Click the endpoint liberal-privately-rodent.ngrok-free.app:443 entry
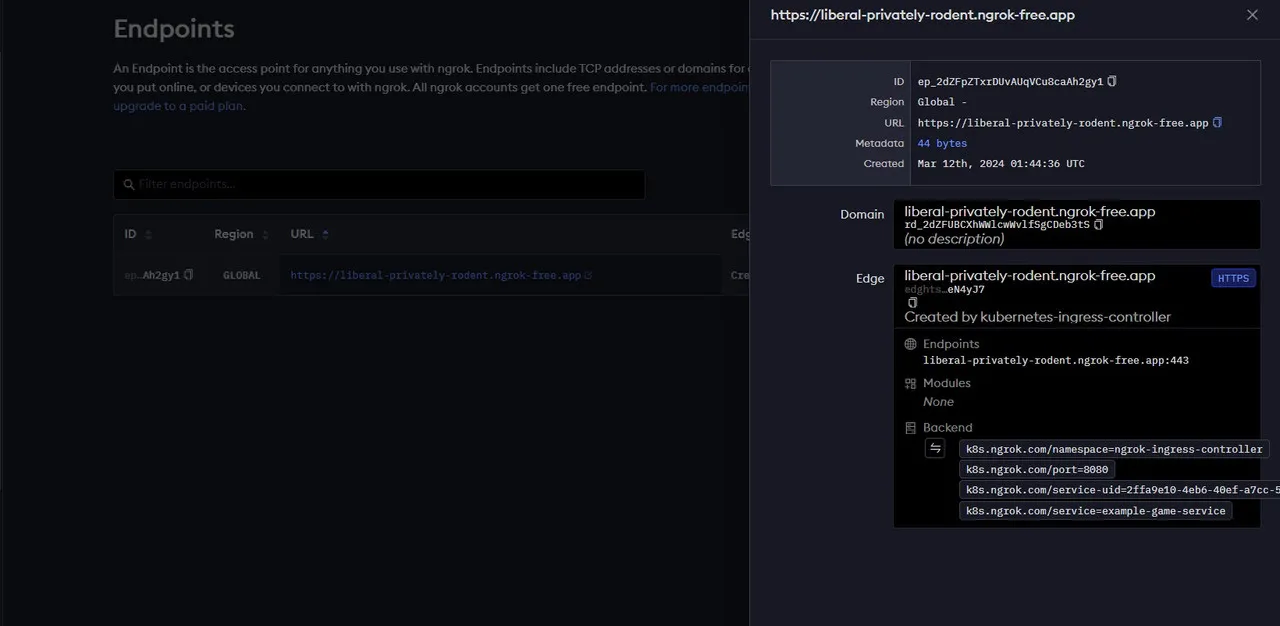Screen dimensions: 1280x626 (x=1056, y=360)
